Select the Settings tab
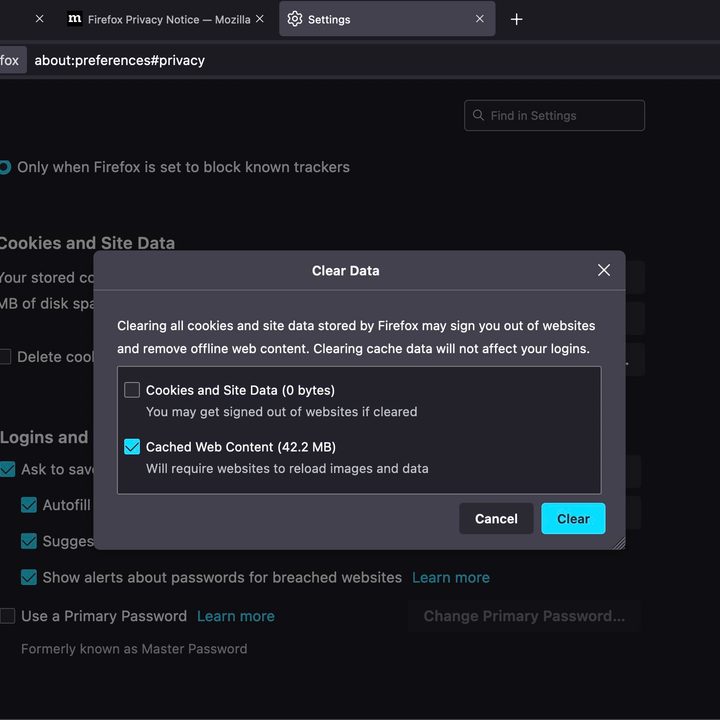Screen dimensions: 720x720 pos(387,19)
